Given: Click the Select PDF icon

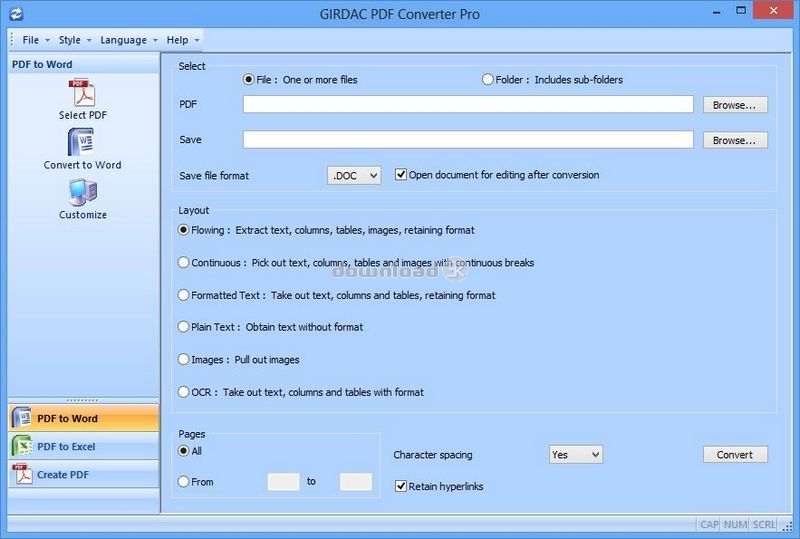Looking at the screenshot, I should click(x=82, y=92).
